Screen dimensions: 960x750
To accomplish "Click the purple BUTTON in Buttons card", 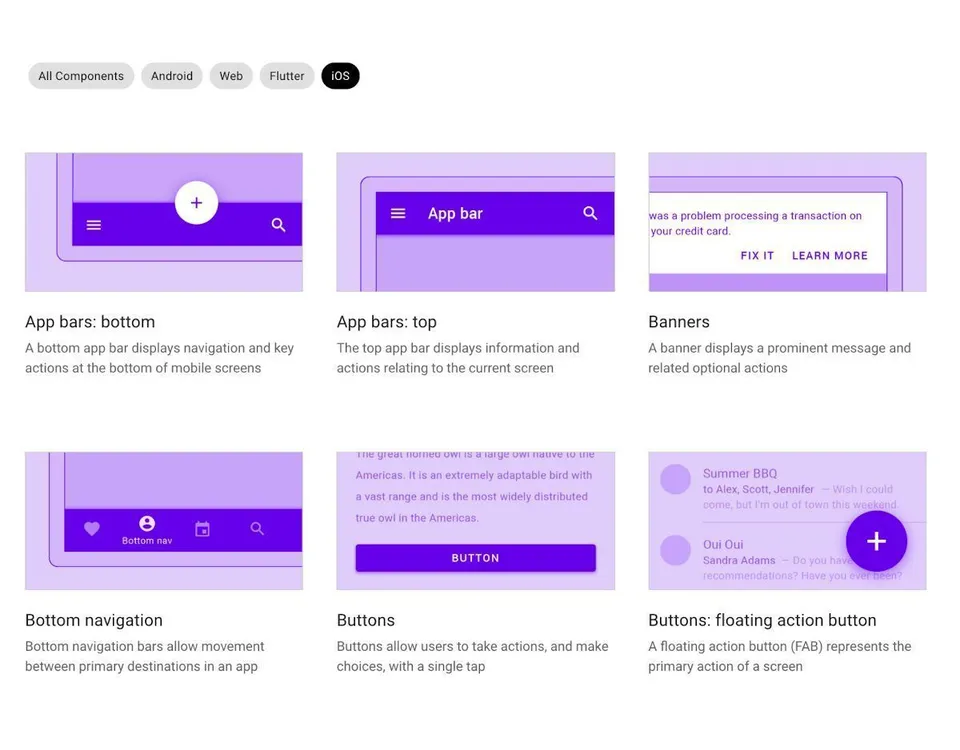I will (x=476, y=558).
